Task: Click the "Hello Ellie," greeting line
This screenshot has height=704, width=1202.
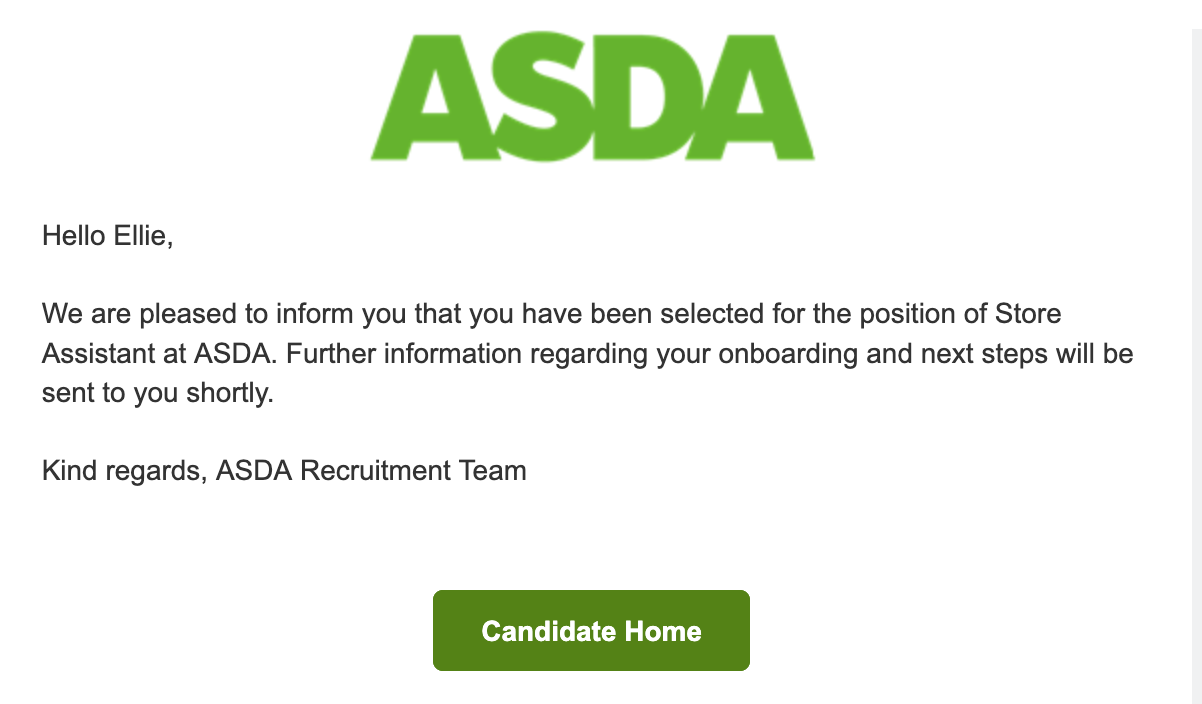Action: pyautogui.click(x=107, y=238)
